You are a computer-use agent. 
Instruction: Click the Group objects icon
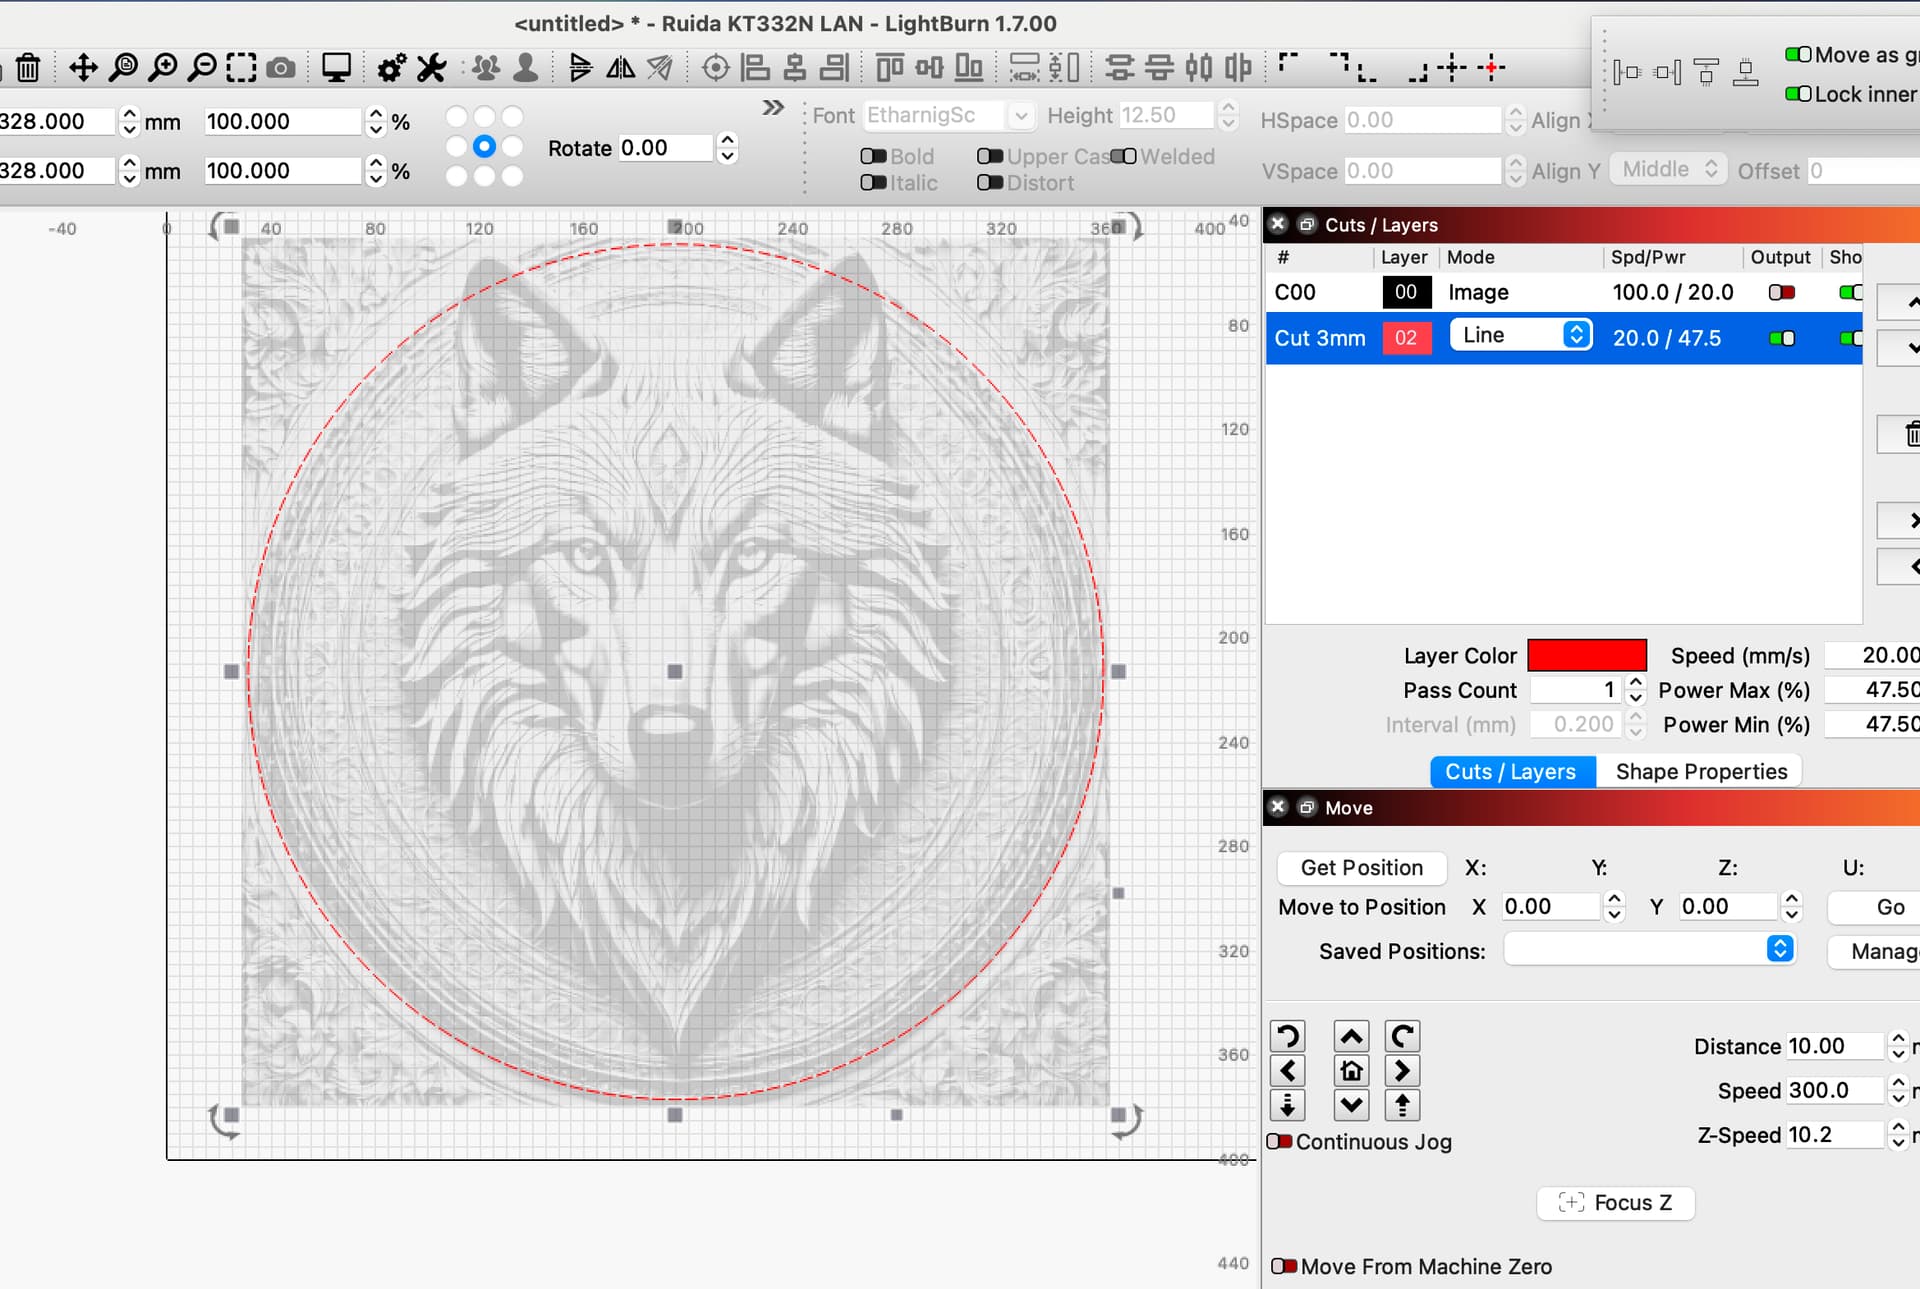(x=486, y=68)
